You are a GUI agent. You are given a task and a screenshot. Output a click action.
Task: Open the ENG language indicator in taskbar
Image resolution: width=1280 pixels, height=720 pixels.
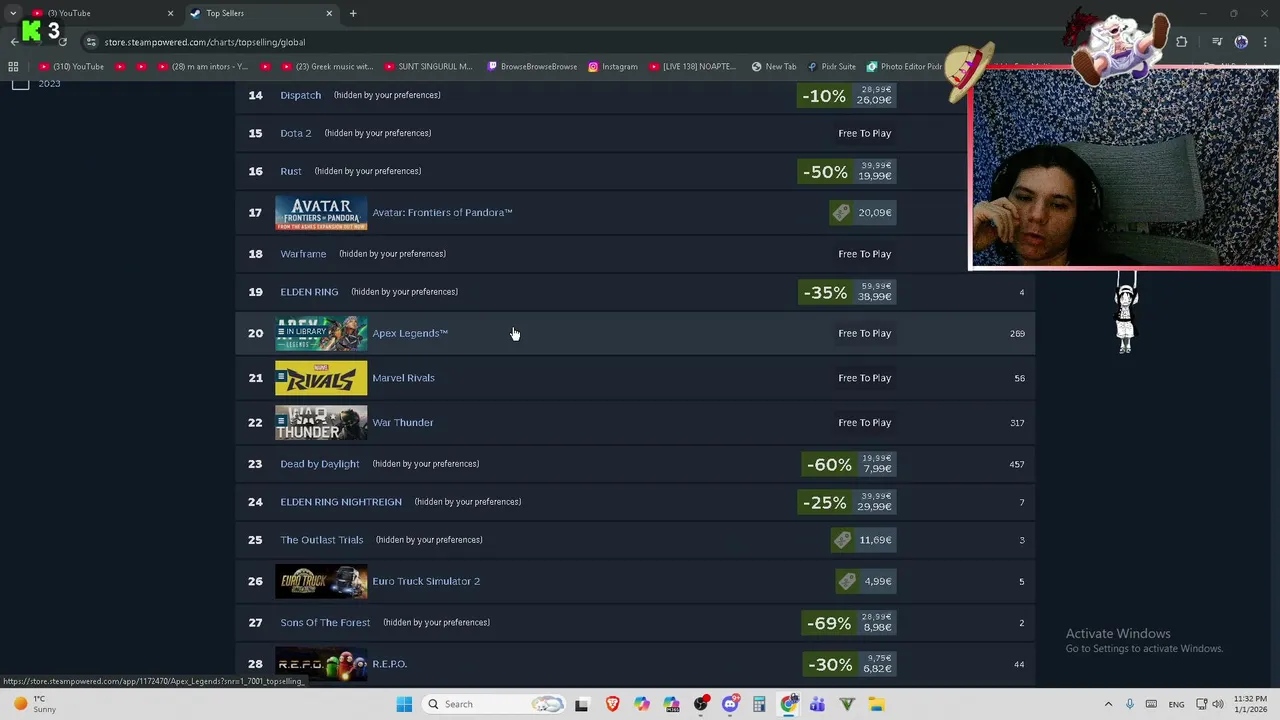tap(1176, 704)
